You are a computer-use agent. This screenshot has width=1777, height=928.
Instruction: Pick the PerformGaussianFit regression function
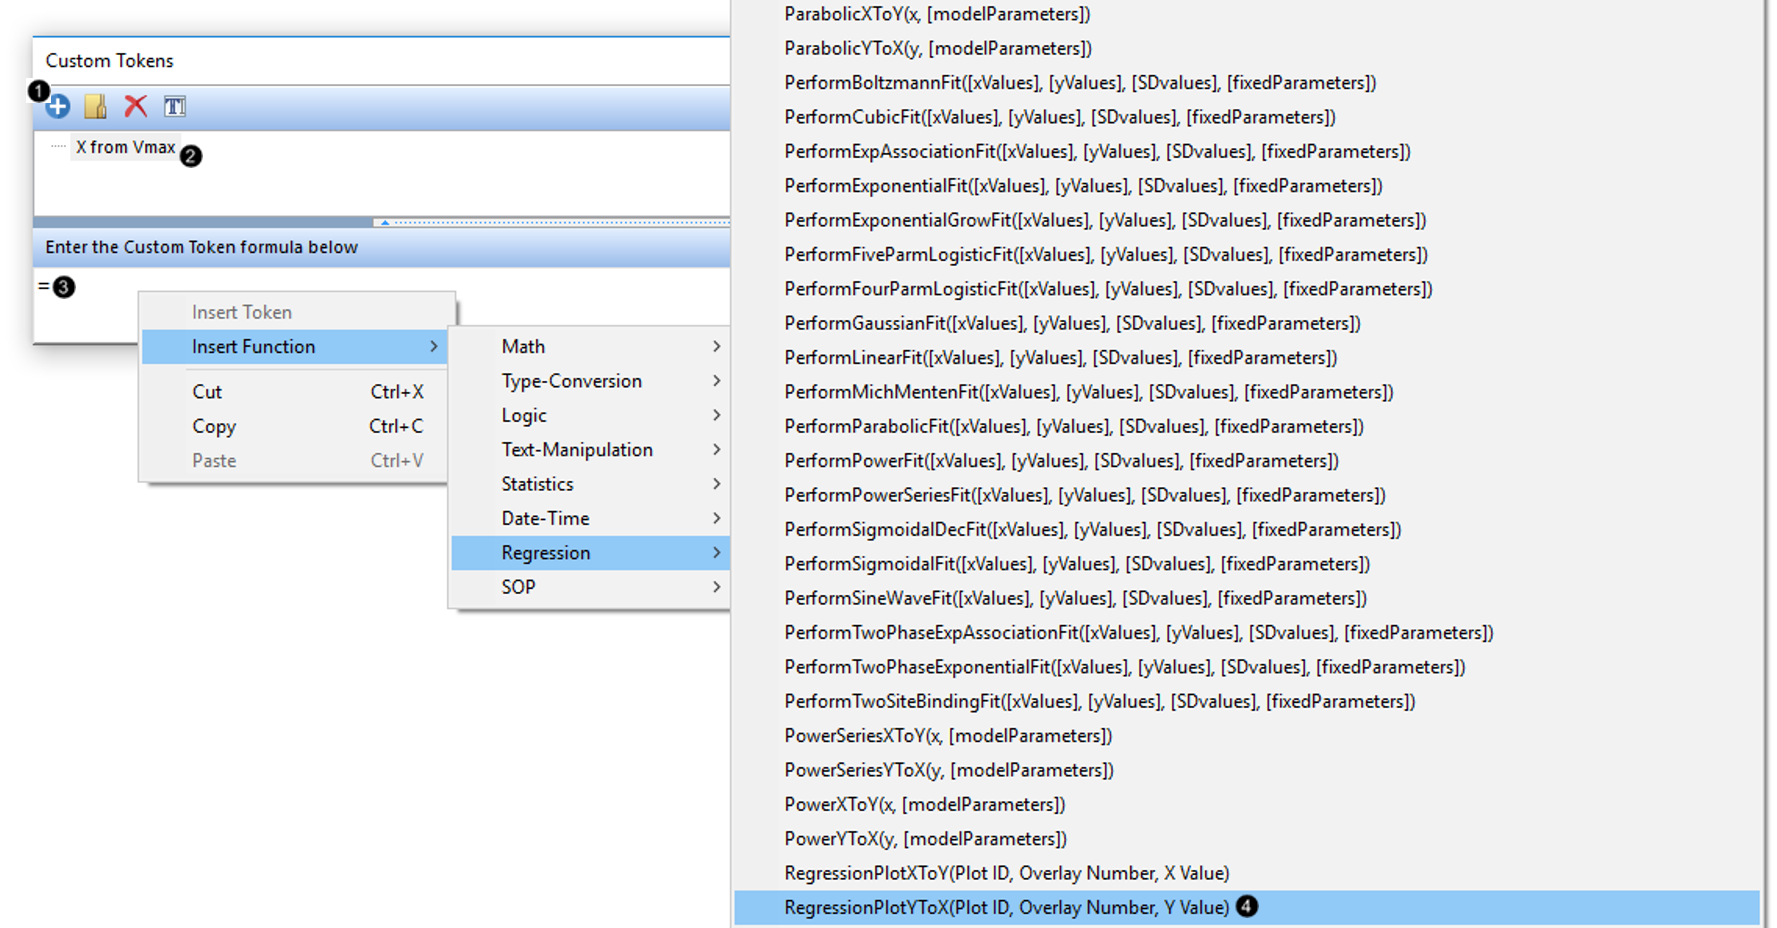click(1072, 324)
